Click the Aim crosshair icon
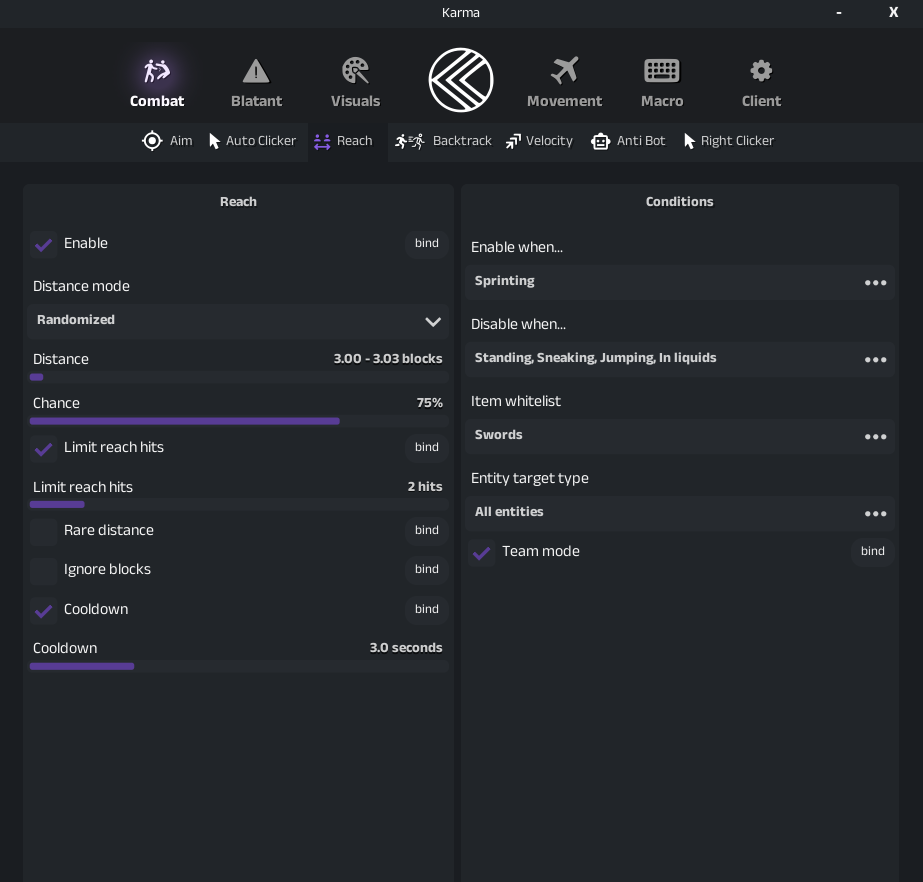Screen dimensions: 923x882 152,141
